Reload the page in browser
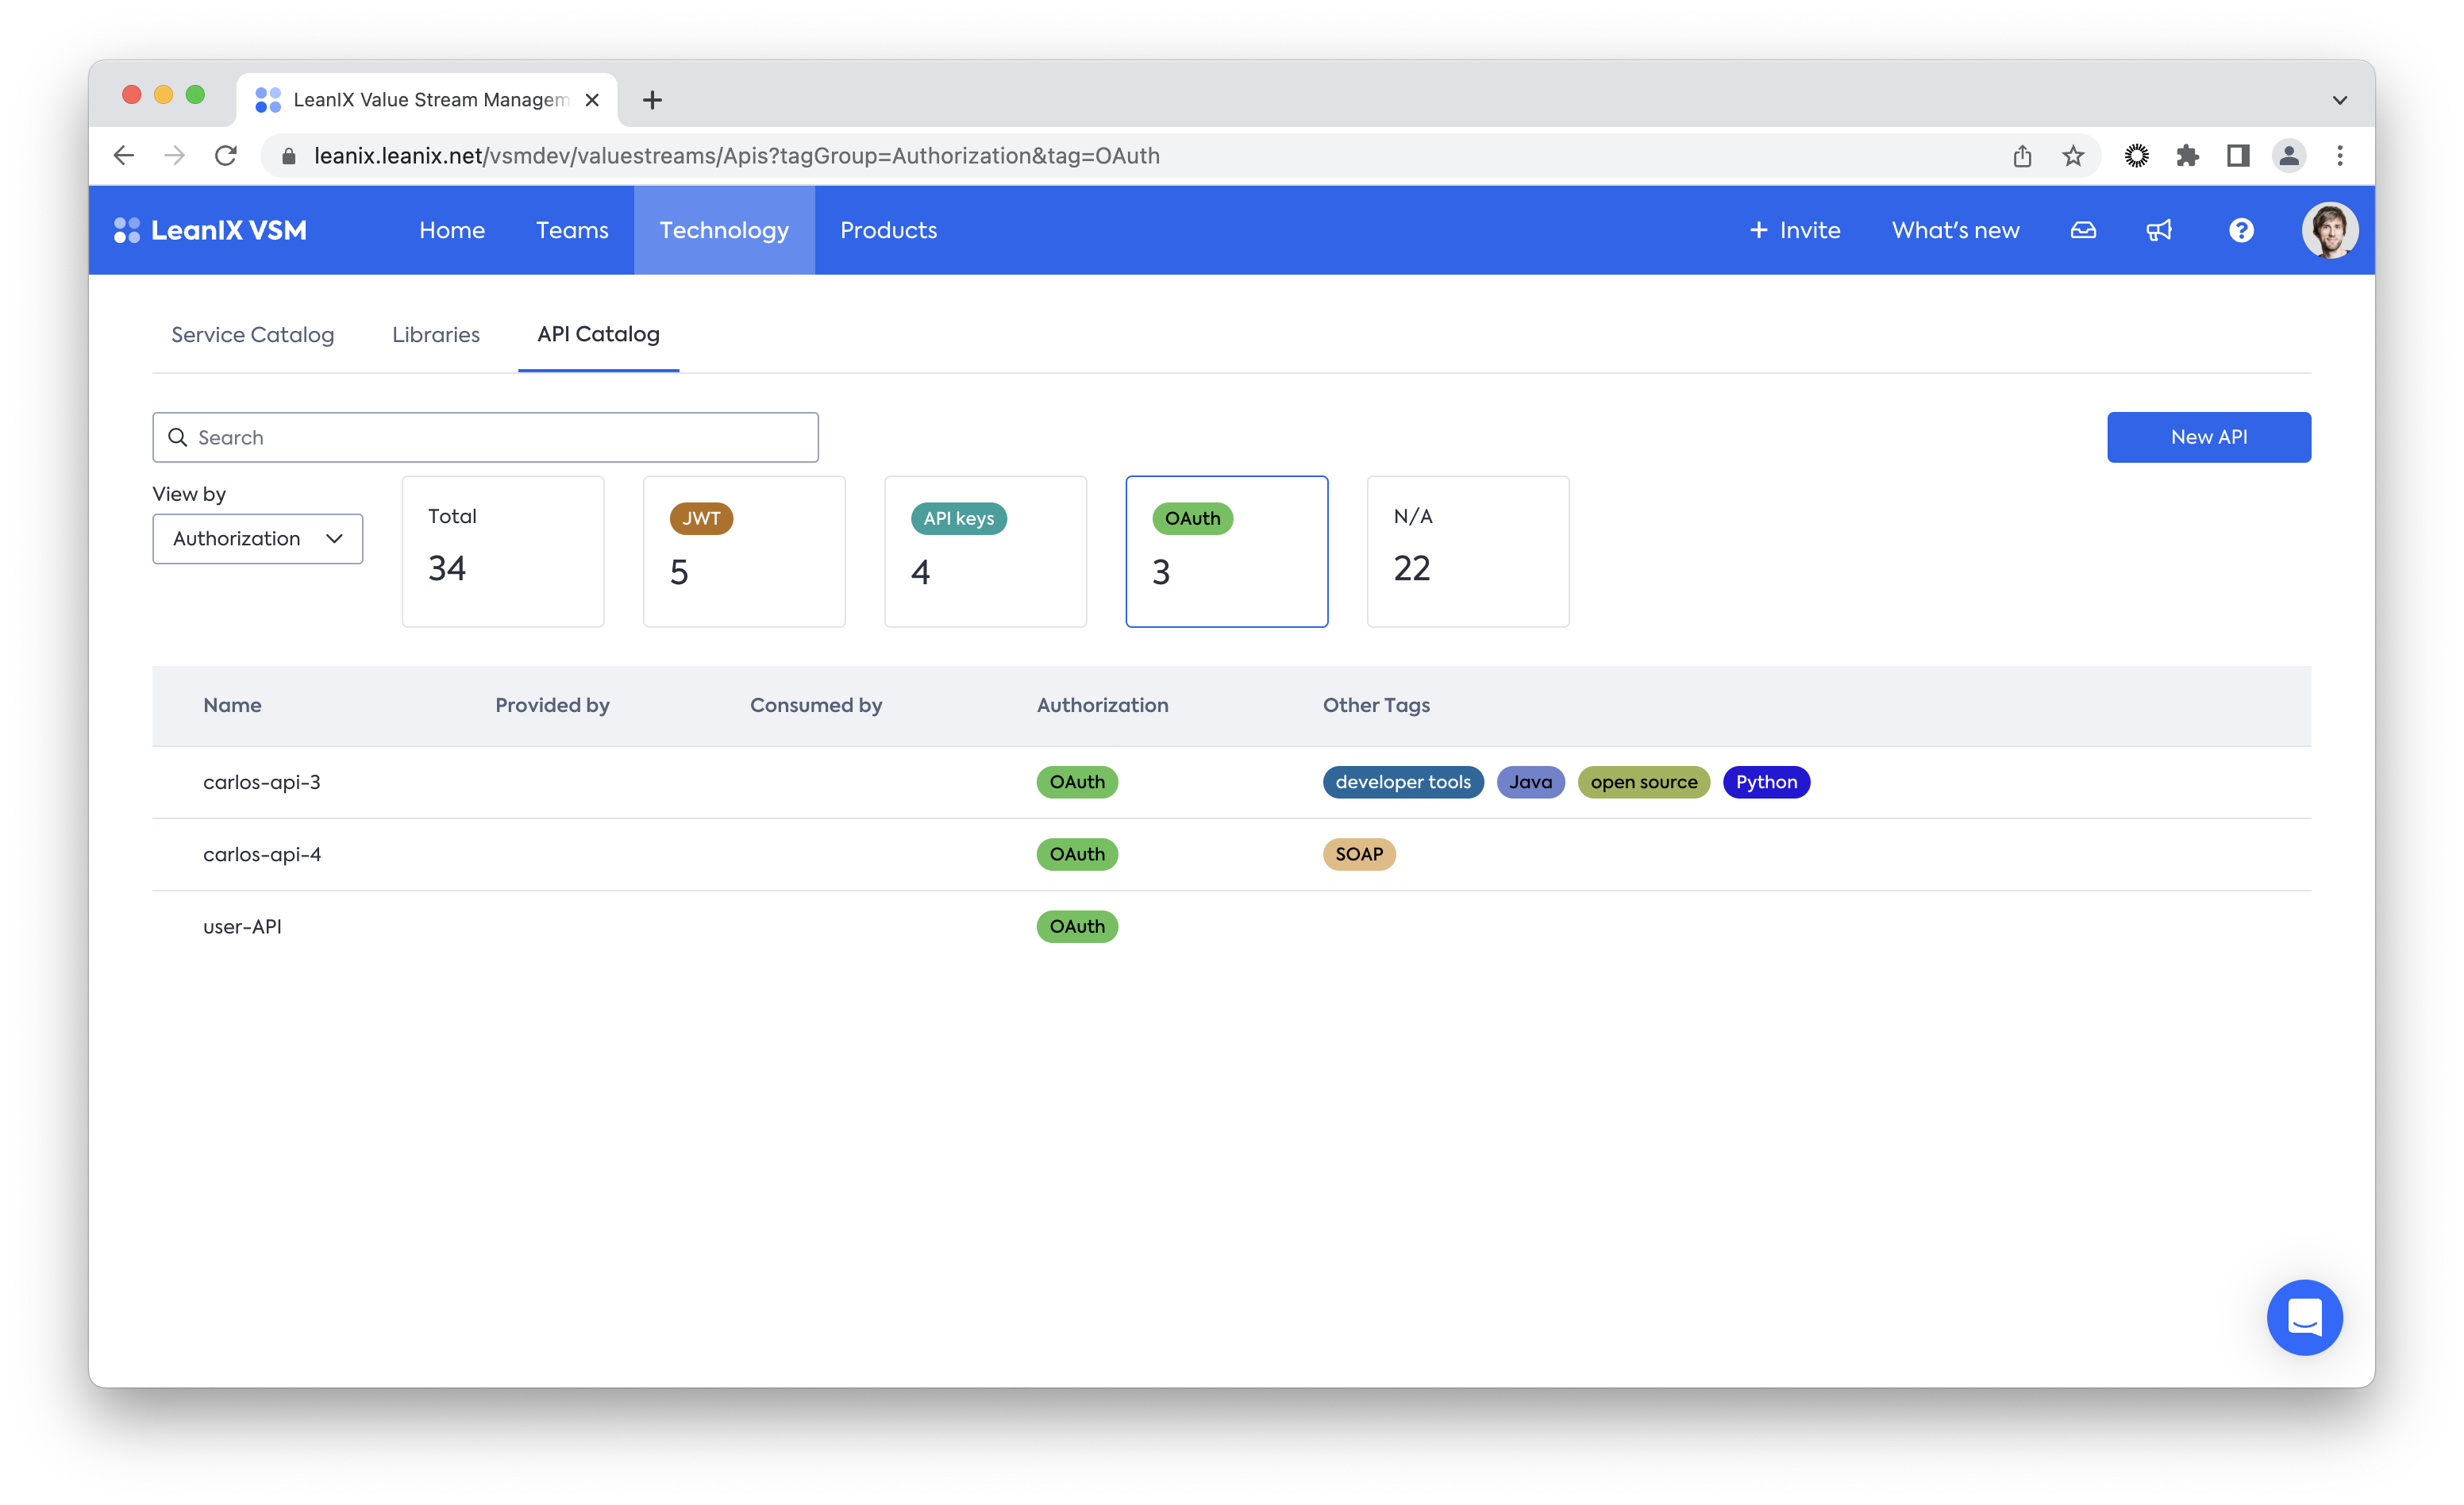This screenshot has height=1505, width=2464. [226, 156]
